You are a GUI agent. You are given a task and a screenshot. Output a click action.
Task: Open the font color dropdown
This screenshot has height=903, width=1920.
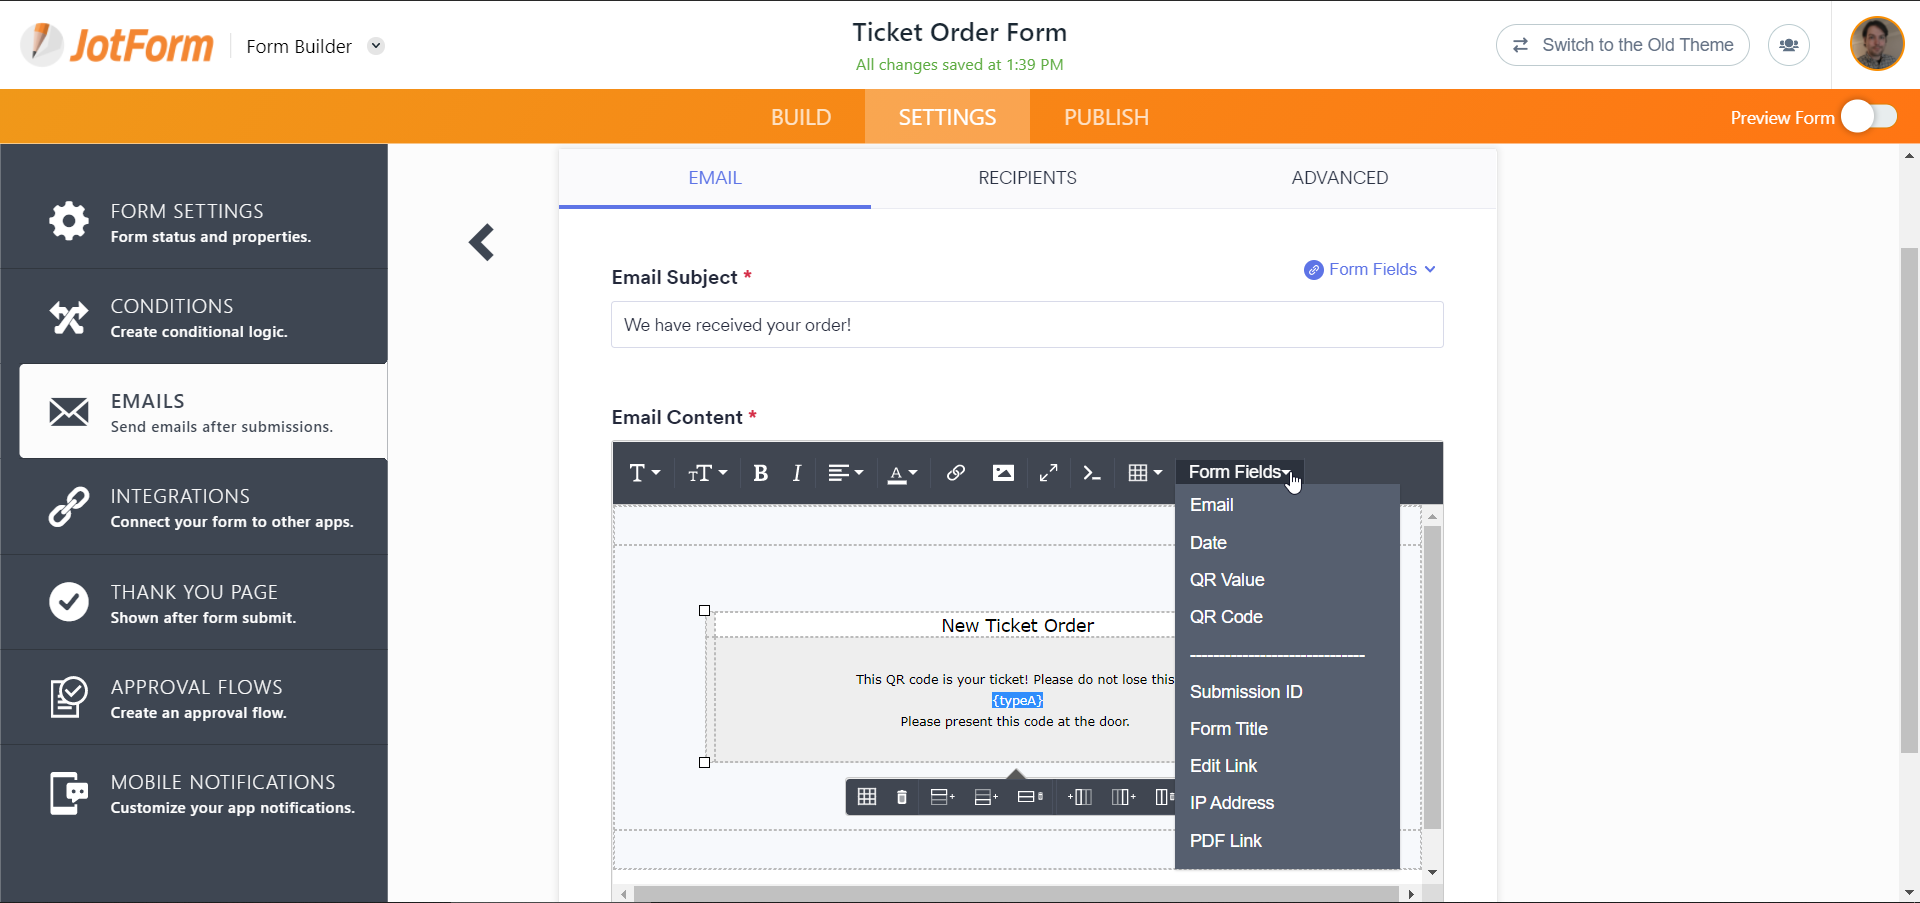pyautogui.click(x=902, y=473)
